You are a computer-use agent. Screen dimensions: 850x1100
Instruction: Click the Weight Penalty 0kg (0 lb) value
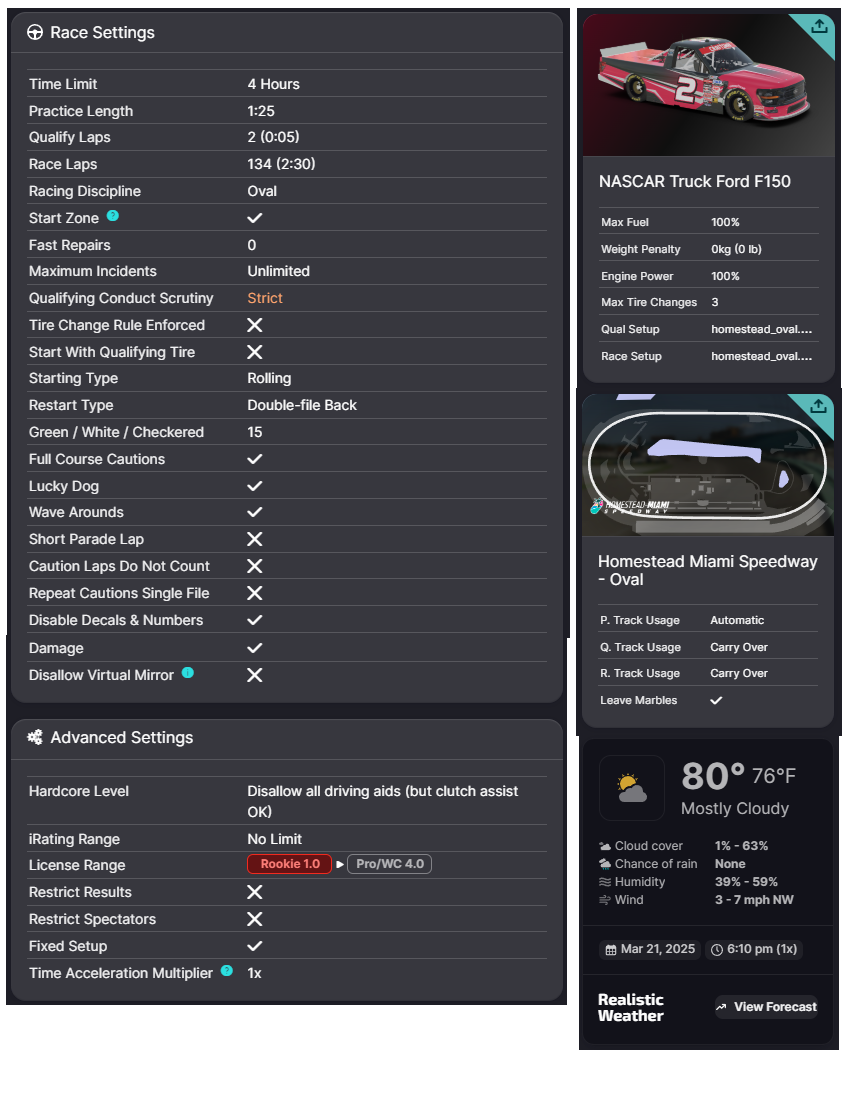pyautogui.click(x=736, y=249)
